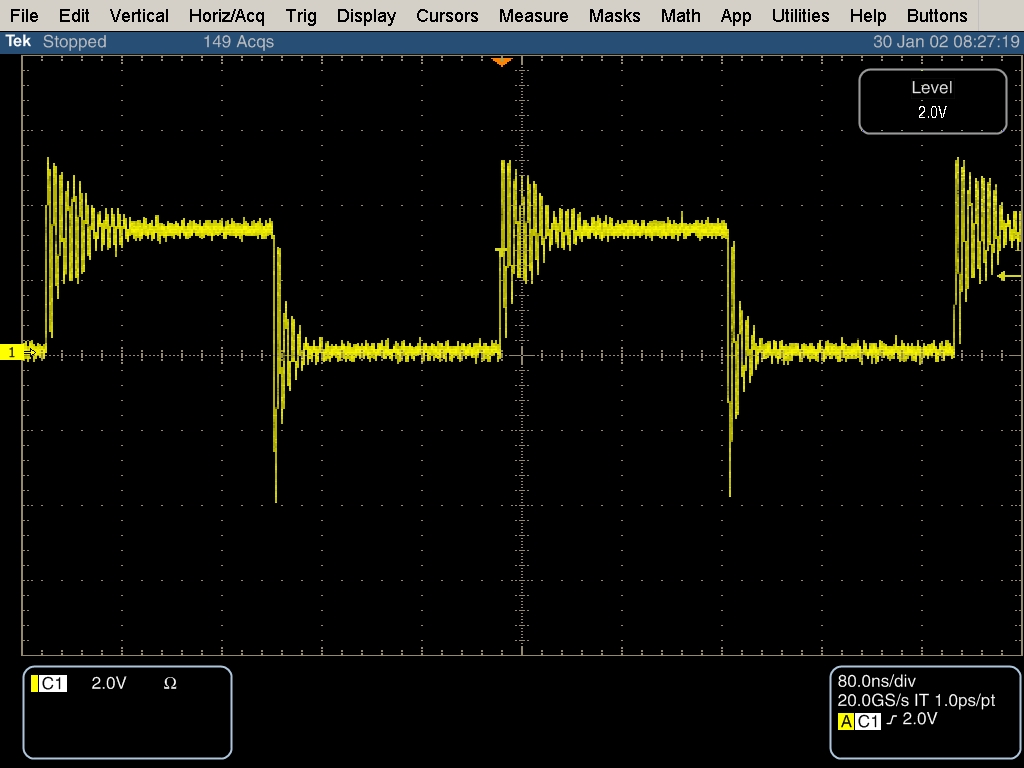Click the rising edge trigger slope icon
This screenshot has height=768, width=1024.
click(x=891, y=720)
